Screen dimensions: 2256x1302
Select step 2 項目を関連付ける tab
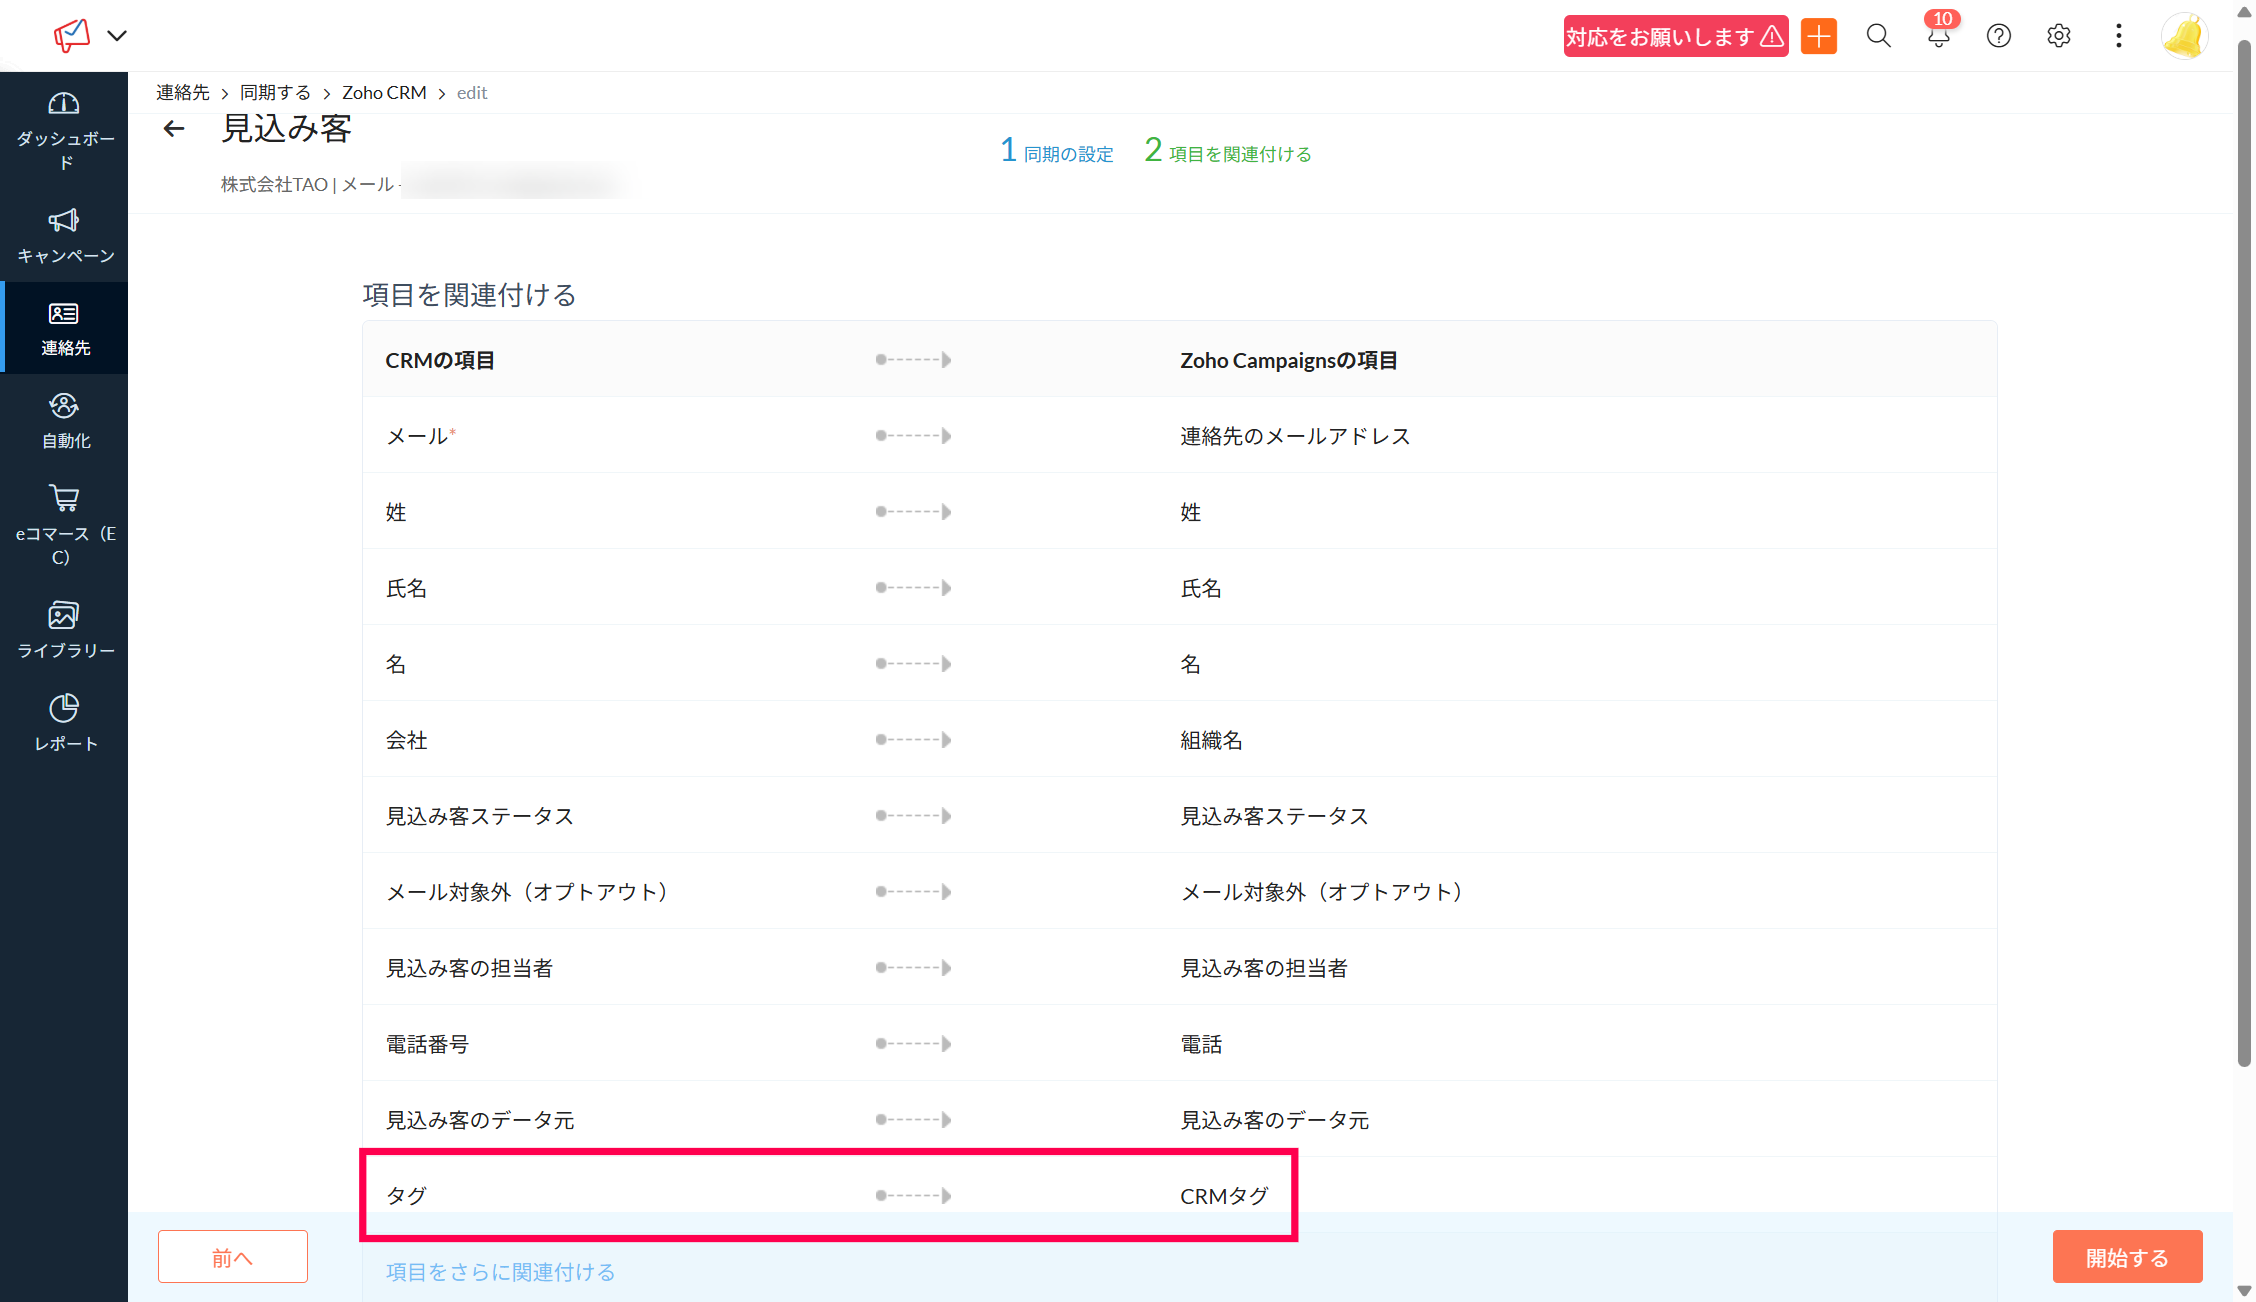[1228, 153]
